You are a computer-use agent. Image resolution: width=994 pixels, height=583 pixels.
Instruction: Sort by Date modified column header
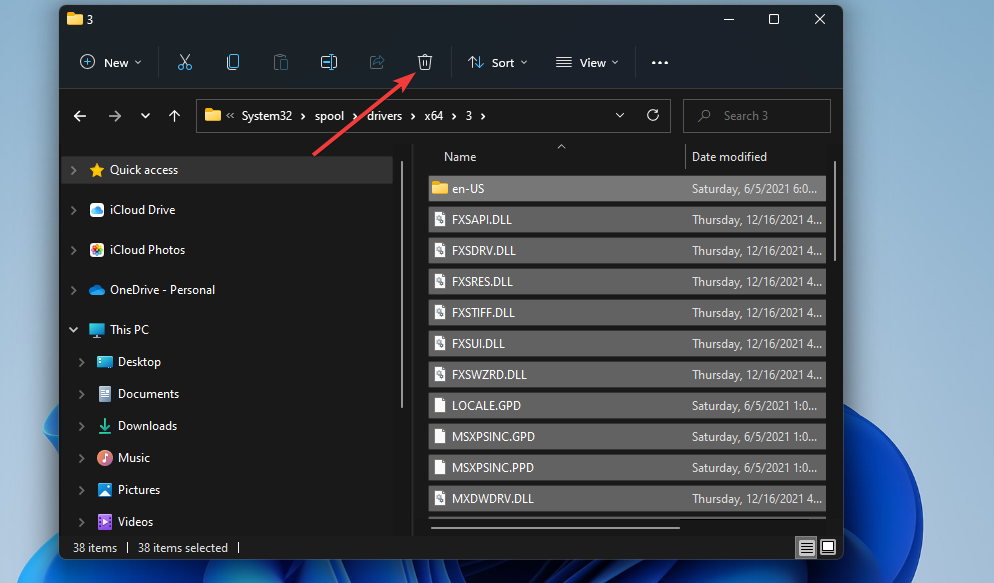(x=729, y=157)
